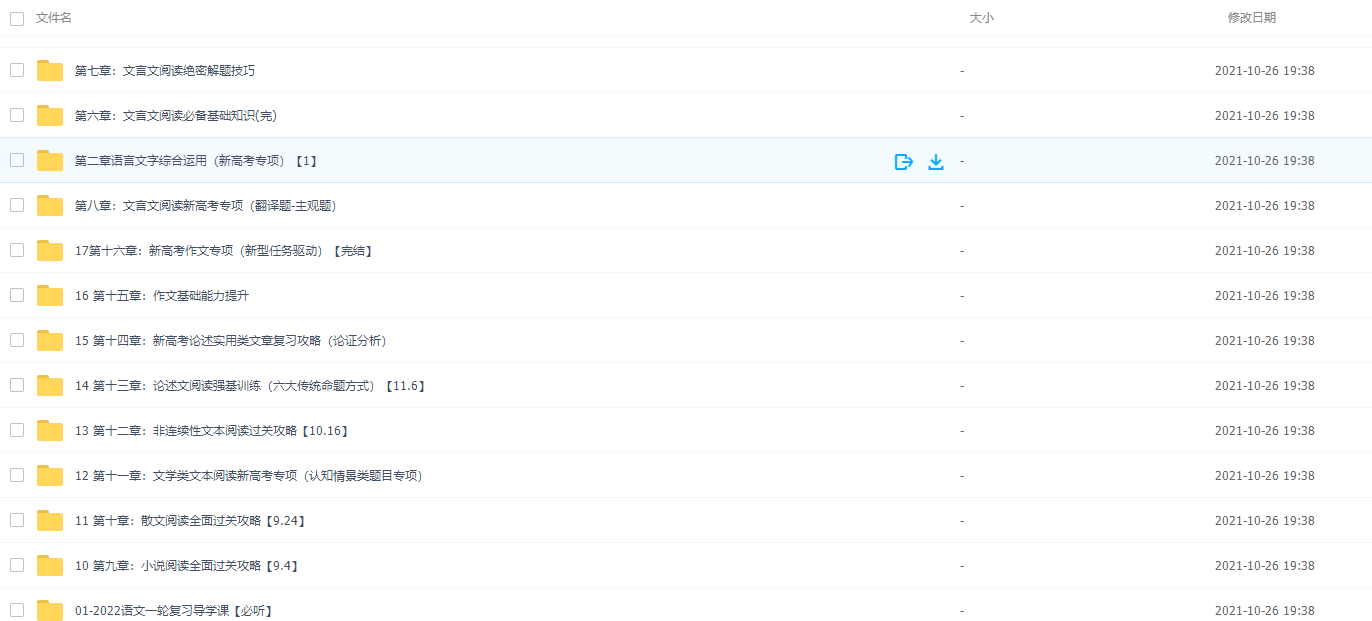Click the share icon on 第二章 row

coord(903,161)
